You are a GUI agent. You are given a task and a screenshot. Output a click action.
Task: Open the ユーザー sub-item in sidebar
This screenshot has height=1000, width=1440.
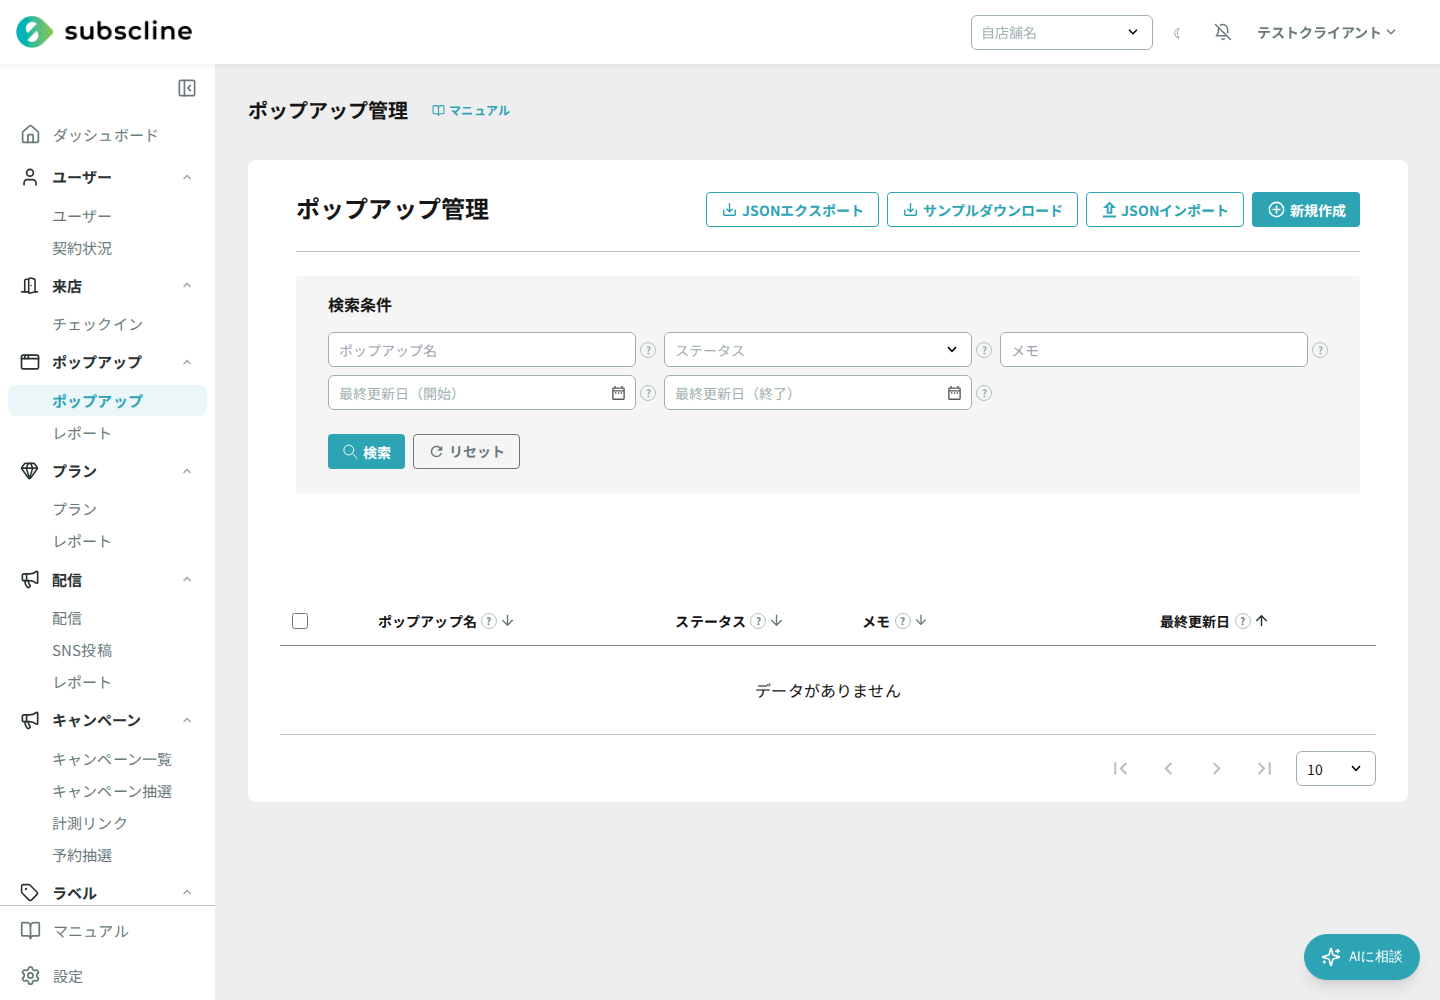point(82,216)
